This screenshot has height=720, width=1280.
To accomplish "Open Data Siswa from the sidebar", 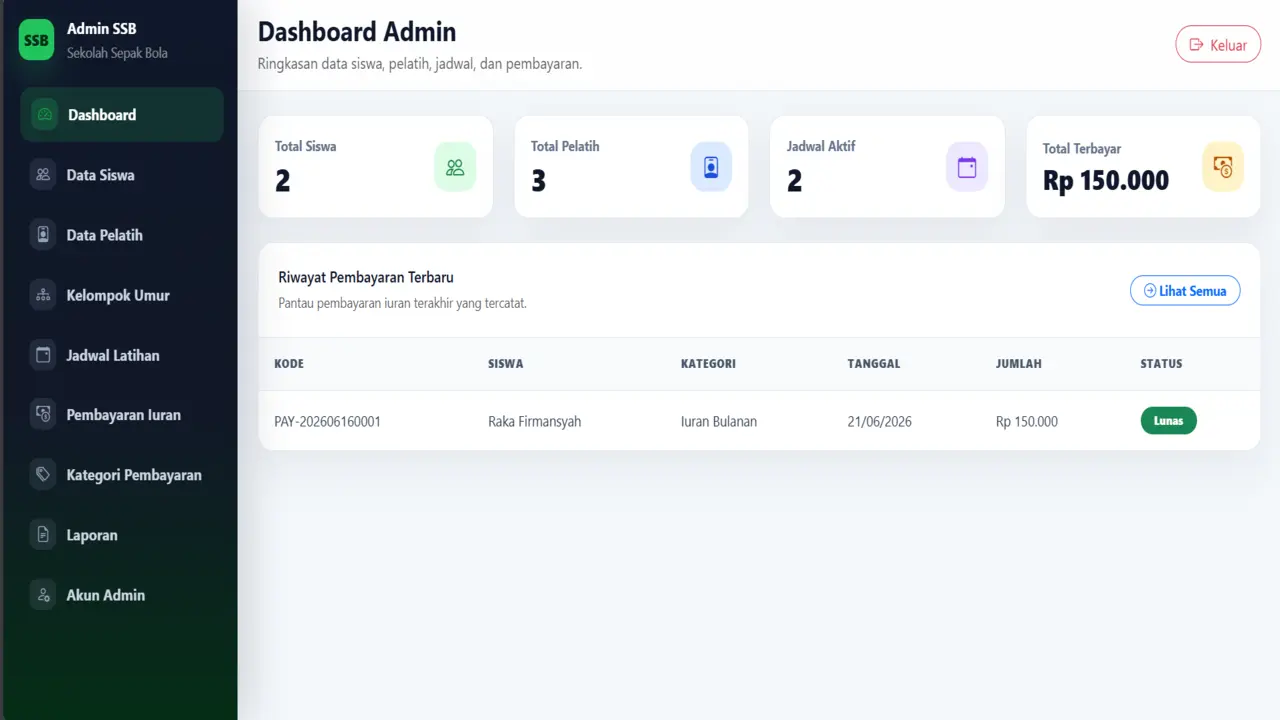I will [x=121, y=175].
